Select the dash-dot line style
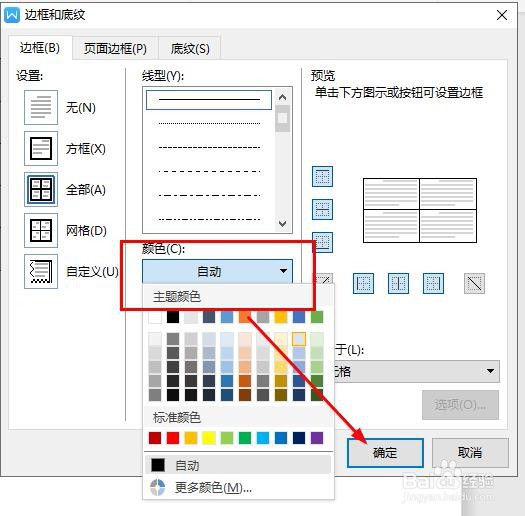 [x=209, y=195]
